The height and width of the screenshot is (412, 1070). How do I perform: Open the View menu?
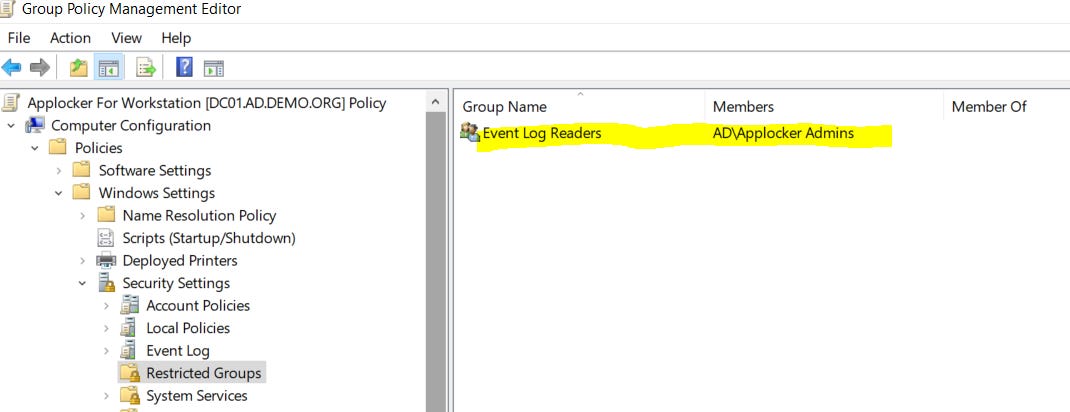point(126,38)
